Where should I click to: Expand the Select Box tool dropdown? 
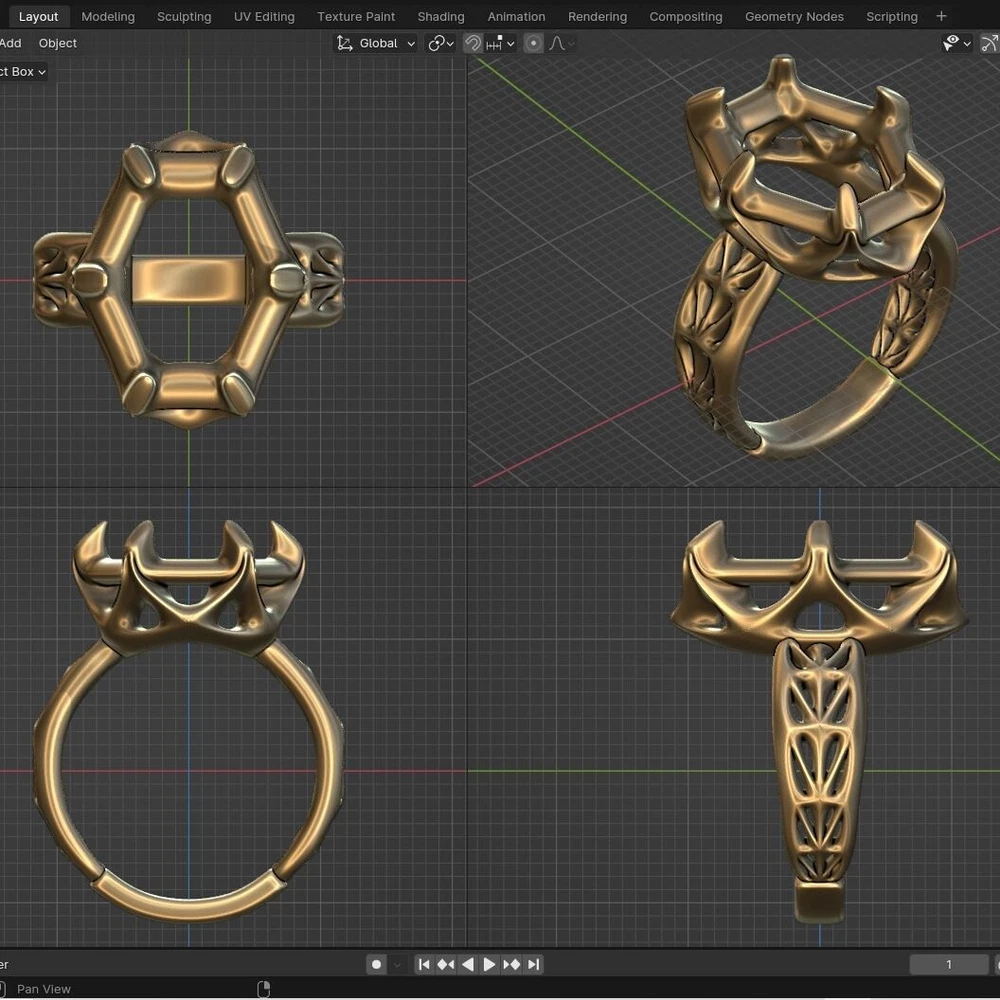(x=22, y=72)
